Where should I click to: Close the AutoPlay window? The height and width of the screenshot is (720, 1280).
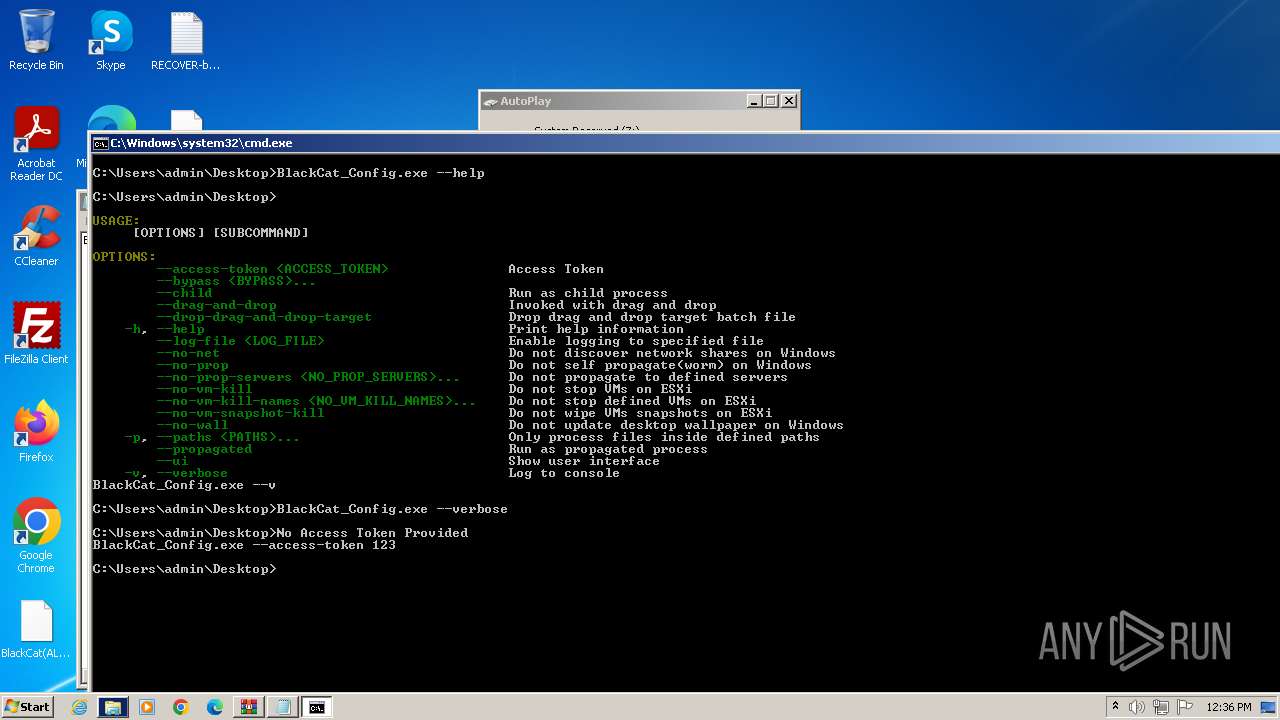point(789,101)
